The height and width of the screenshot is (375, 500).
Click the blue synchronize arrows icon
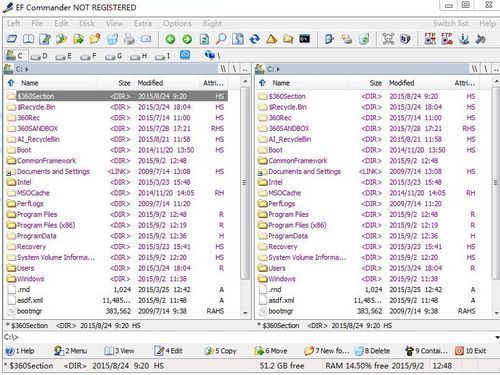[x=254, y=39]
